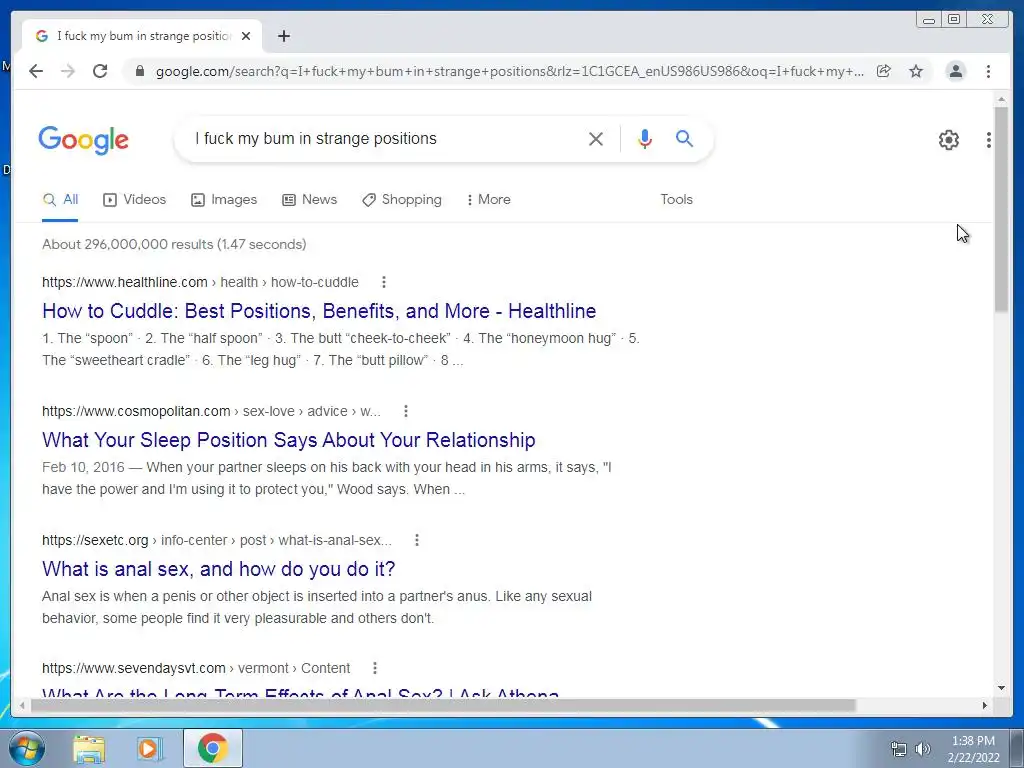
Task: Open the options menu for the sevendaysvt result
Action: point(375,668)
